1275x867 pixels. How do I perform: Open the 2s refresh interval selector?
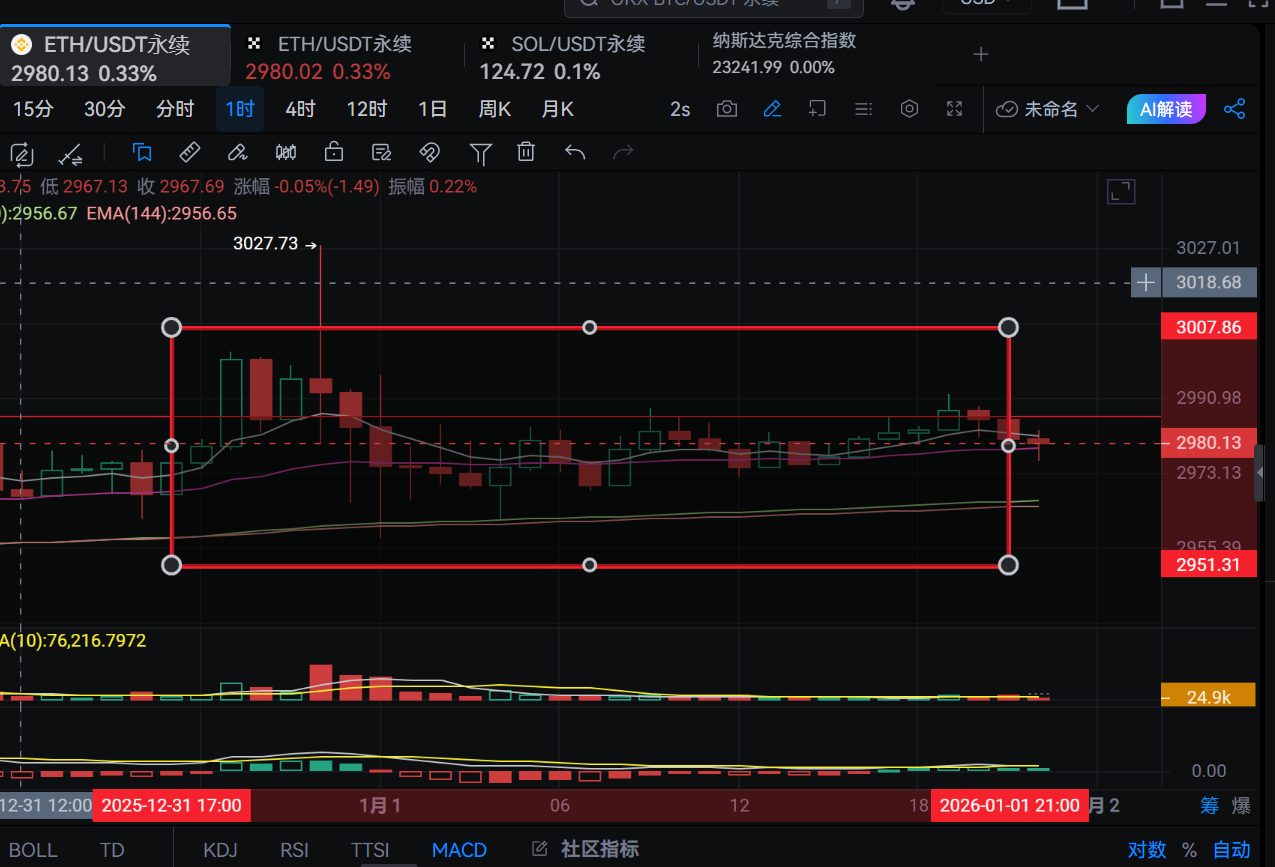tap(680, 109)
